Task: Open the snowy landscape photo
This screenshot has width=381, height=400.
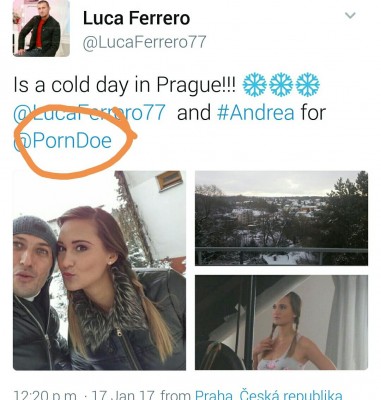Action: coord(281,218)
